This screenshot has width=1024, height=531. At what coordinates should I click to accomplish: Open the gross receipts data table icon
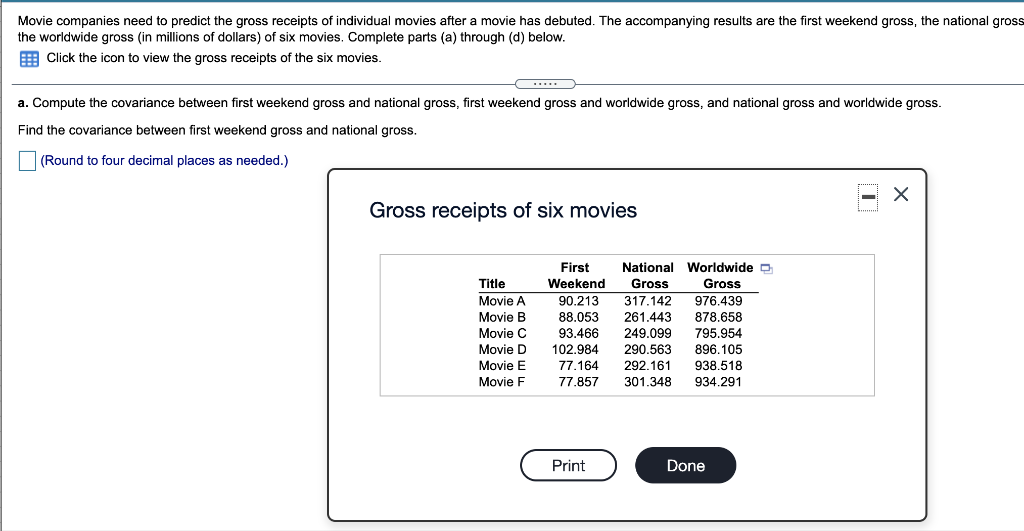29,59
